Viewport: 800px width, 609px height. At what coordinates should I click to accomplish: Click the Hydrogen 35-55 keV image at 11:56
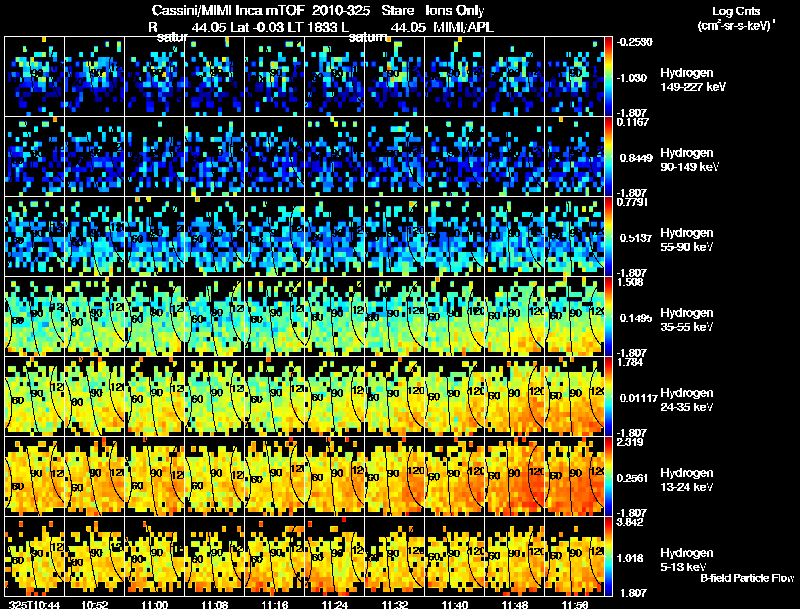point(574,316)
